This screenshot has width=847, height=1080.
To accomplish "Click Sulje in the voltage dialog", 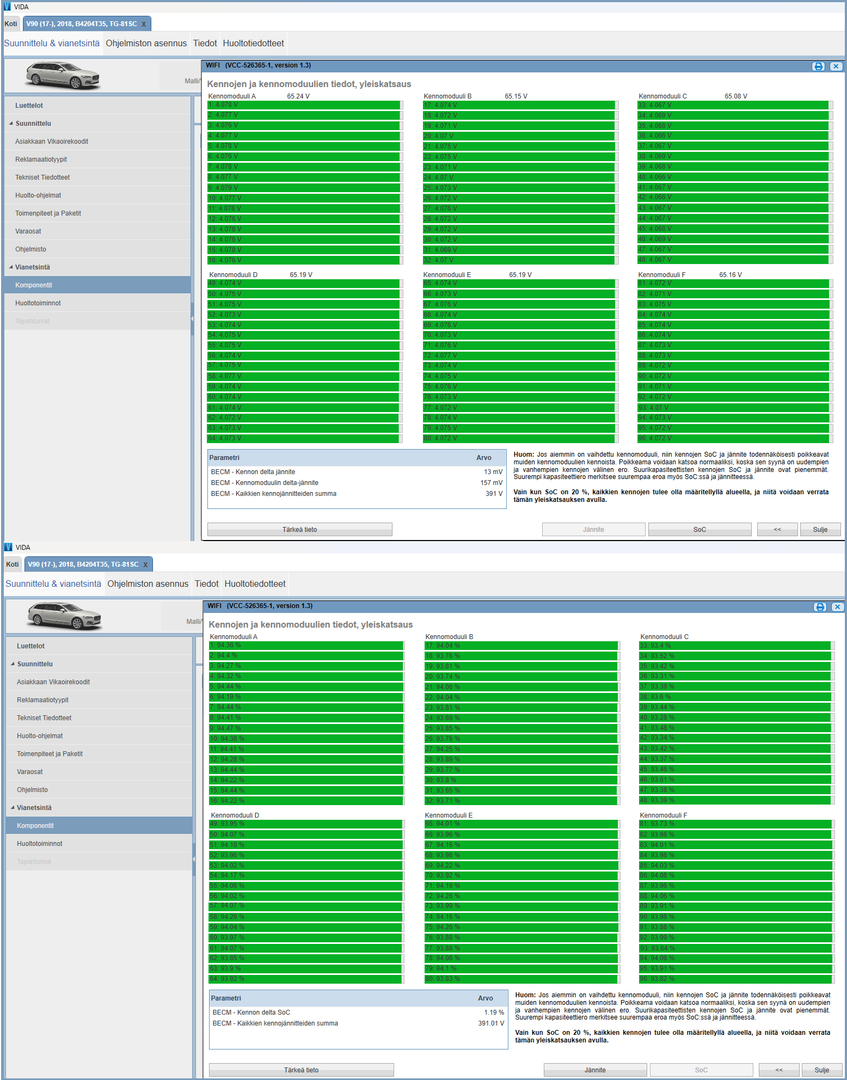I will (x=821, y=530).
